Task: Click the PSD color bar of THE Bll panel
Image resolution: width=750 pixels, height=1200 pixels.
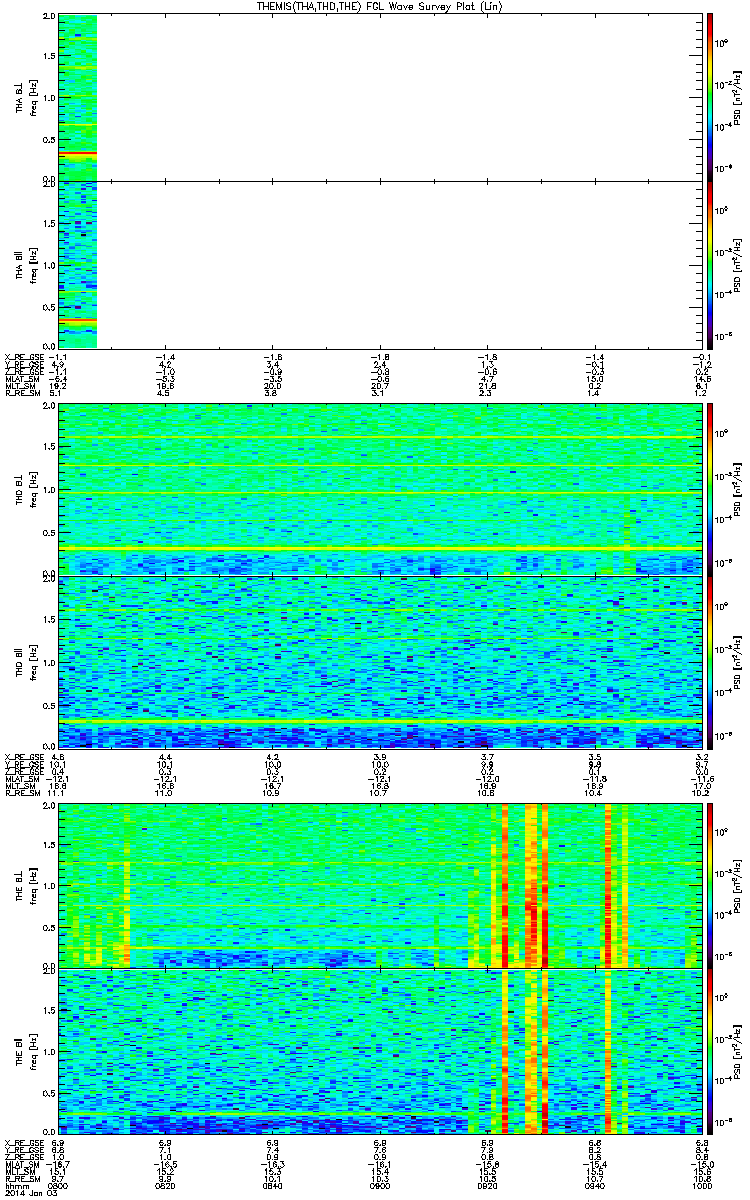Action: tap(710, 1051)
